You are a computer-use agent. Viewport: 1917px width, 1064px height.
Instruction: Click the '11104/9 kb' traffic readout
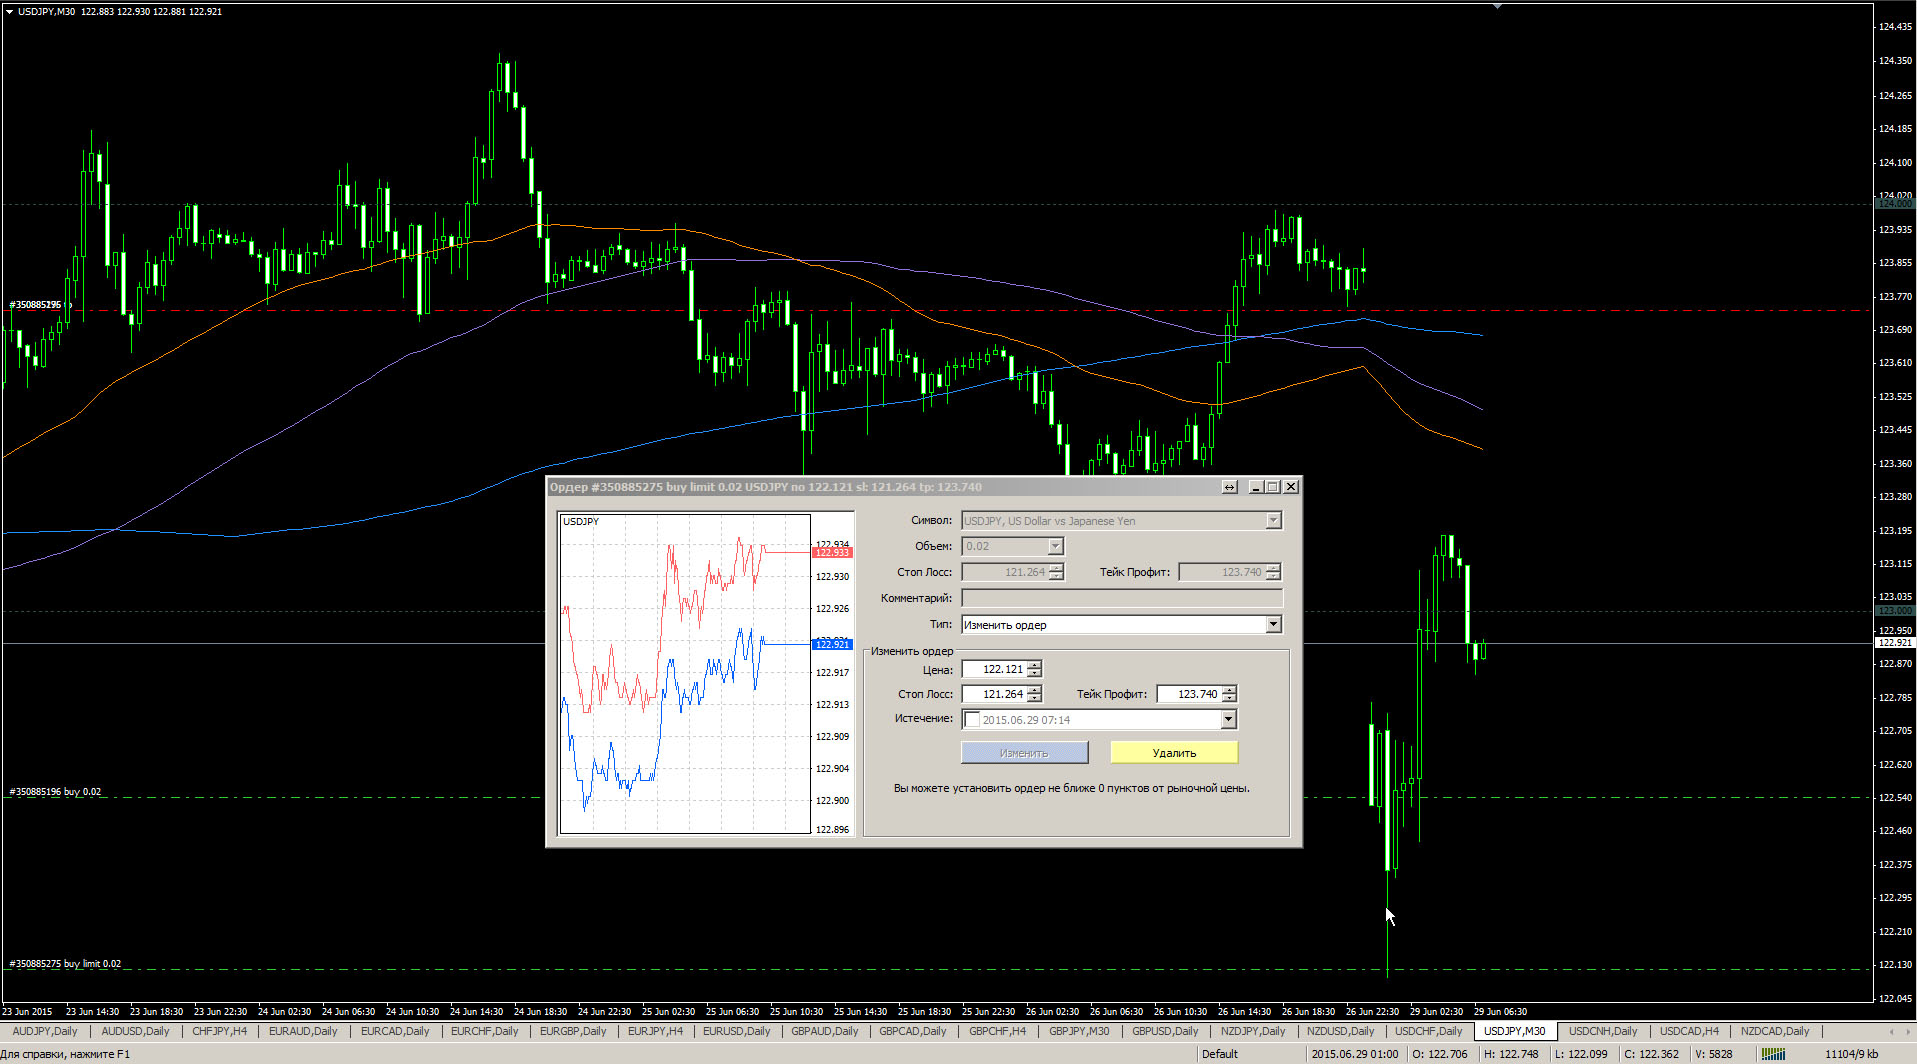(x=1851, y=1054)
